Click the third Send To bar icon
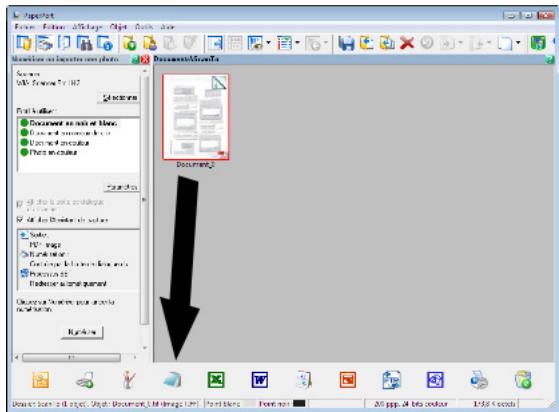This screenshot has height=412, width=559. coord(129,380)
